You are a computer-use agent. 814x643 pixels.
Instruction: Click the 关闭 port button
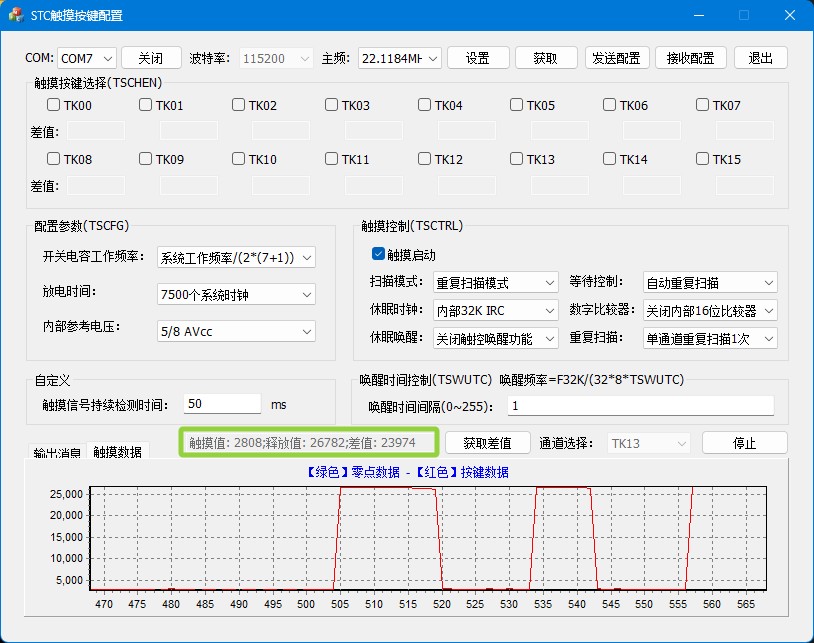pyautogui.click(x=151, y=58)
